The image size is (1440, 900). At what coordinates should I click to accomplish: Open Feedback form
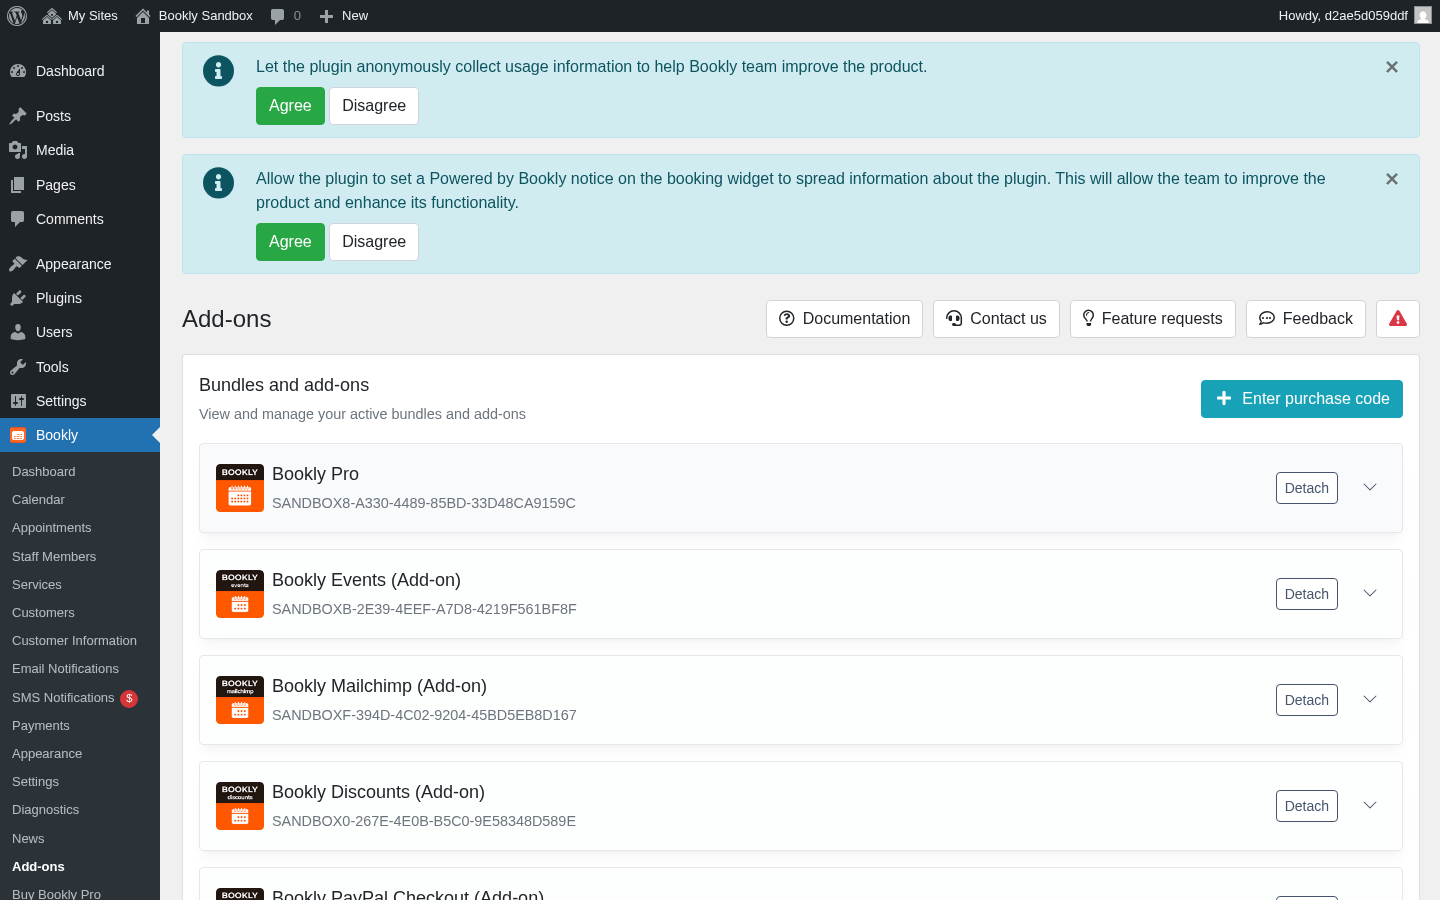1306,319
